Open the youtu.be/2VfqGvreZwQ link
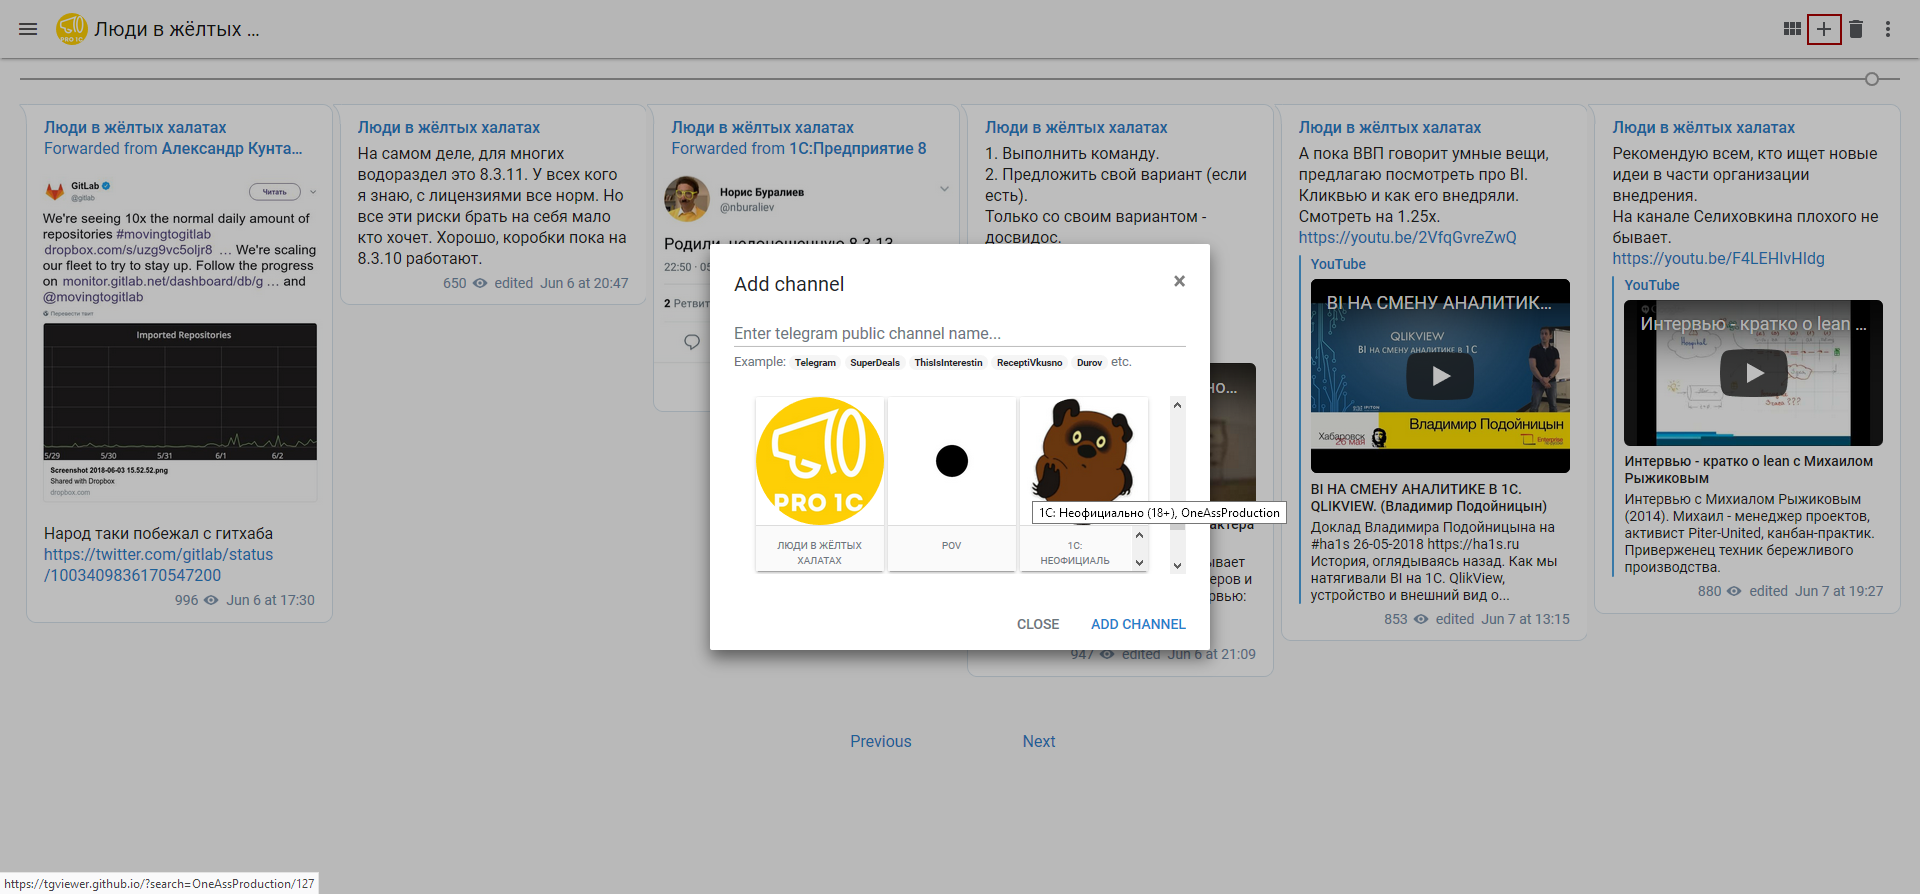1920x894 pixels. coord(1407,237)
